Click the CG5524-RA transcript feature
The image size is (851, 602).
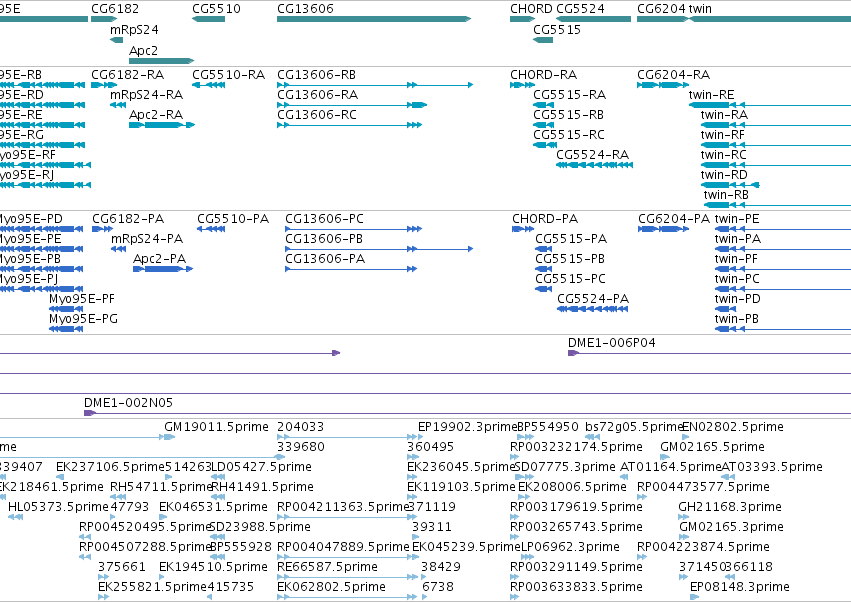(594, 165)
